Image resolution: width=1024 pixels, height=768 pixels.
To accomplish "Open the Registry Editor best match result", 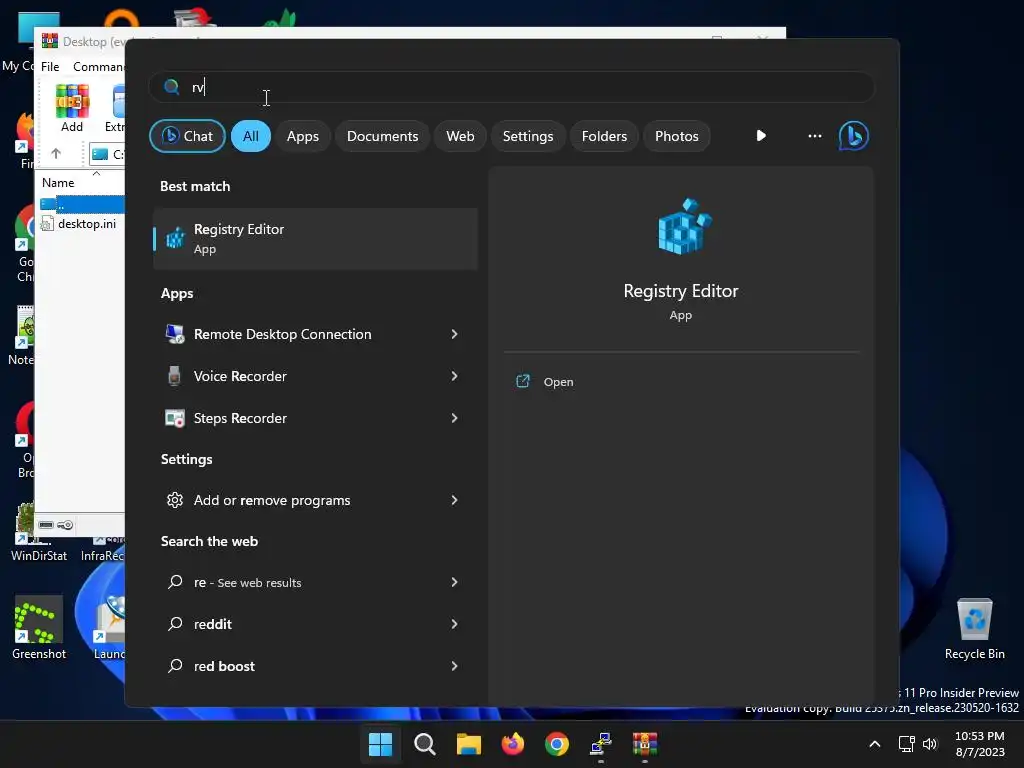I will click(315, 239).
